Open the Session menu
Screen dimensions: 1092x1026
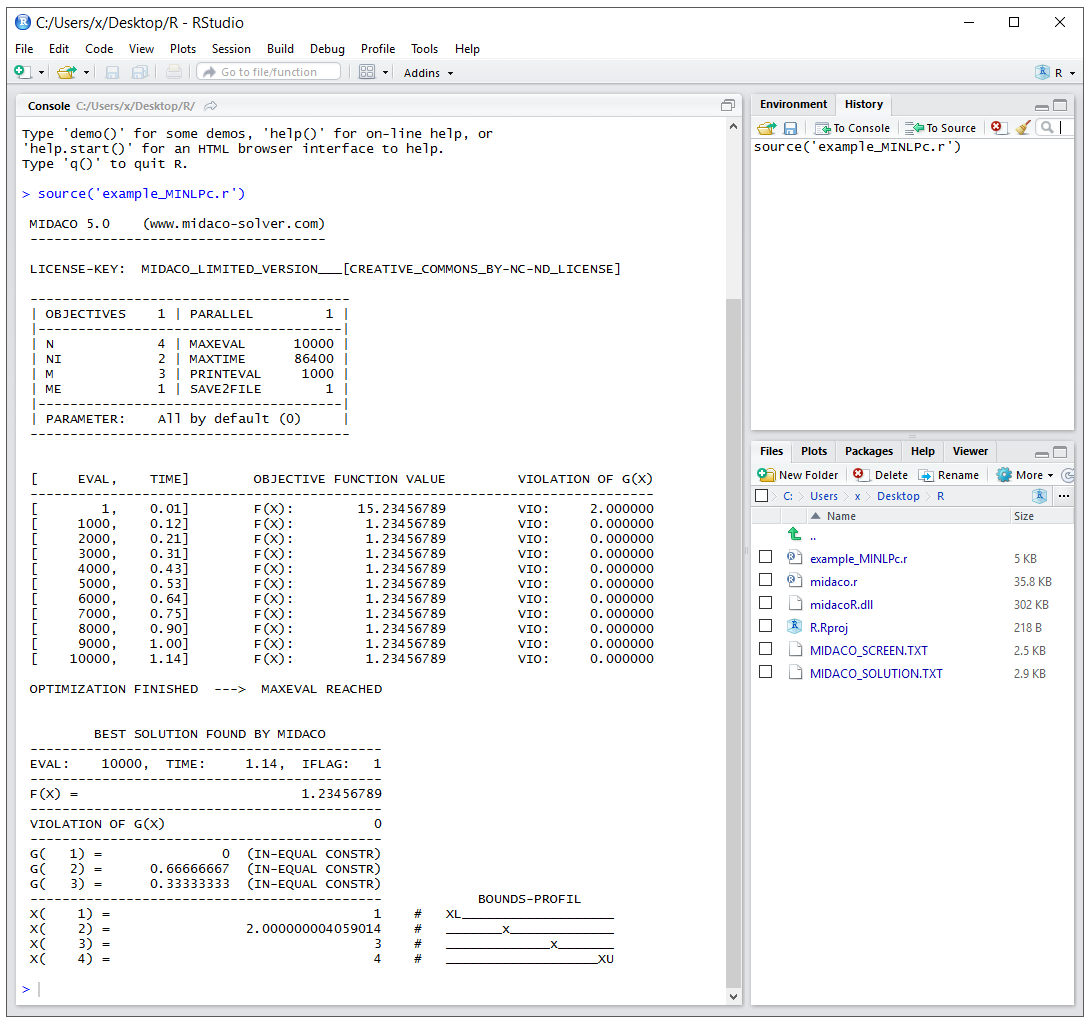point(231,49)
